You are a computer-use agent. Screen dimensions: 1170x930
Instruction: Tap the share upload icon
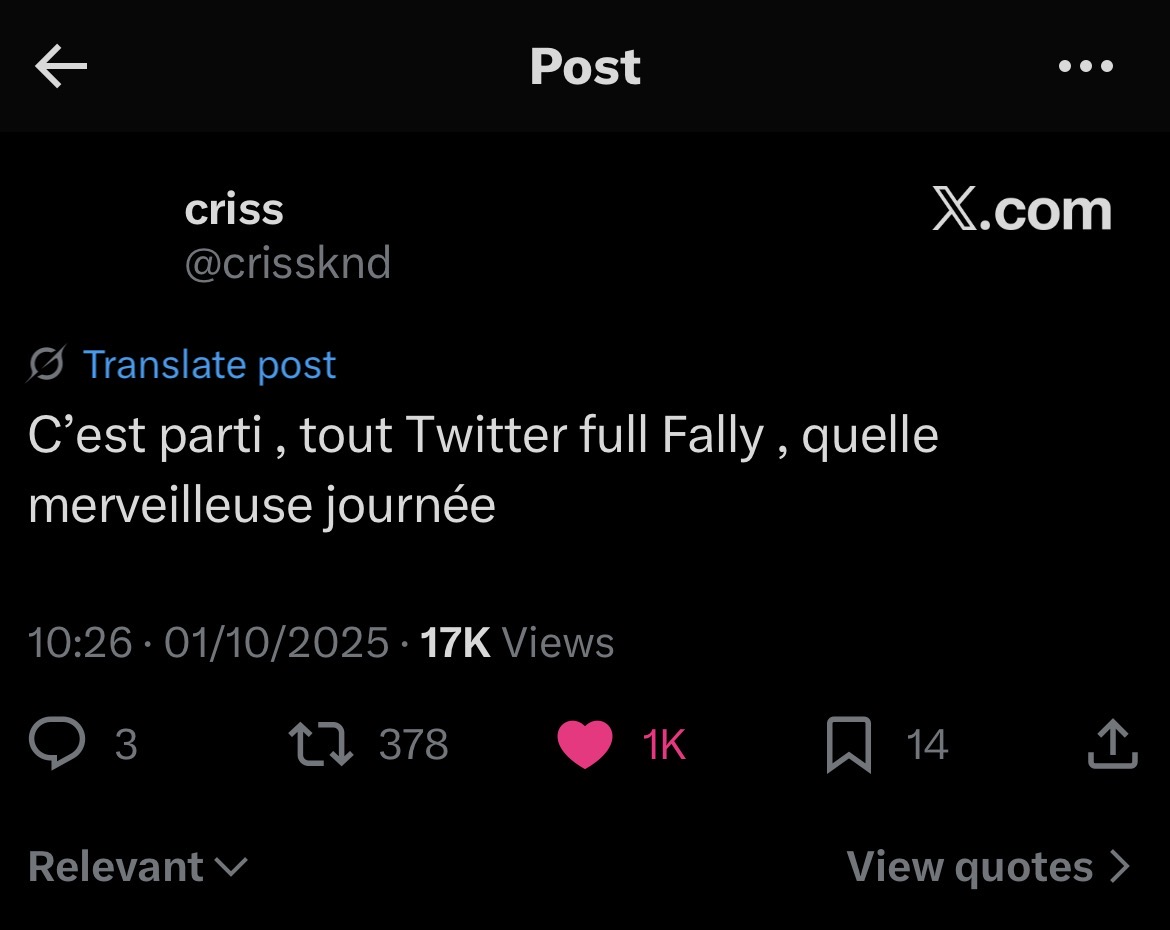1112,745
